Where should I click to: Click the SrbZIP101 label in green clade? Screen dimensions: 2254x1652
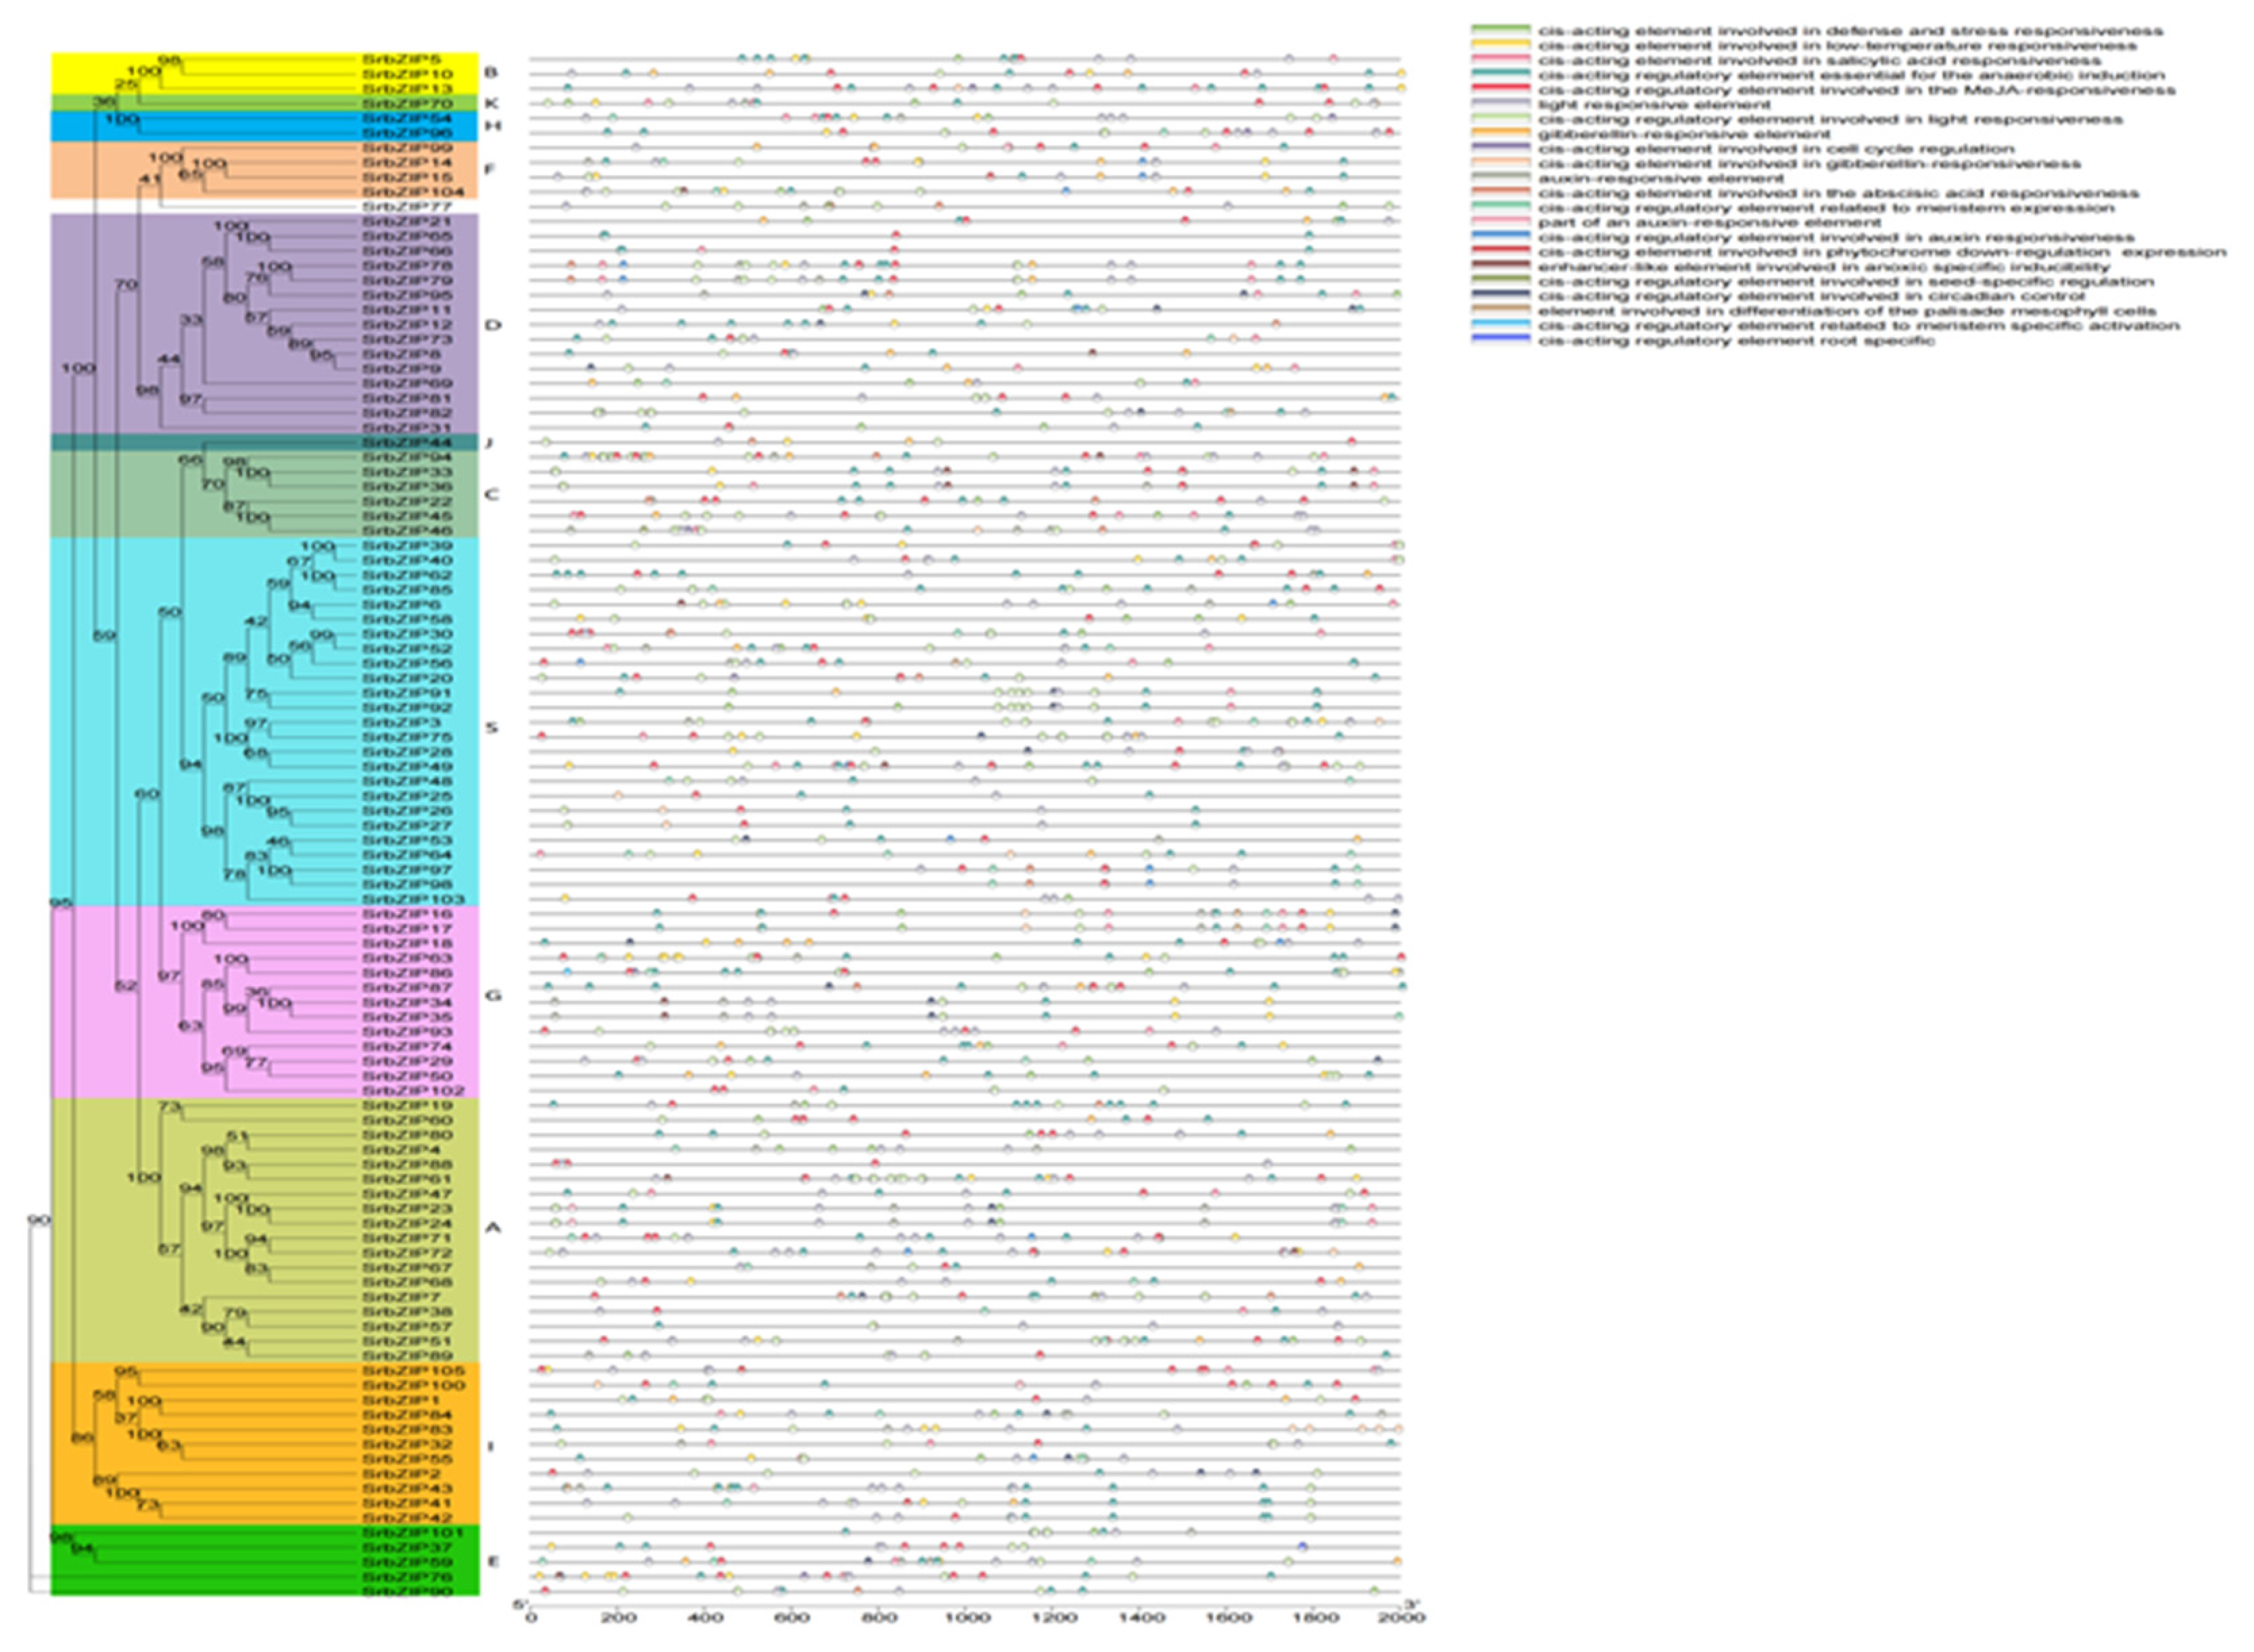pyautogui.click(x=412, y=1532)
